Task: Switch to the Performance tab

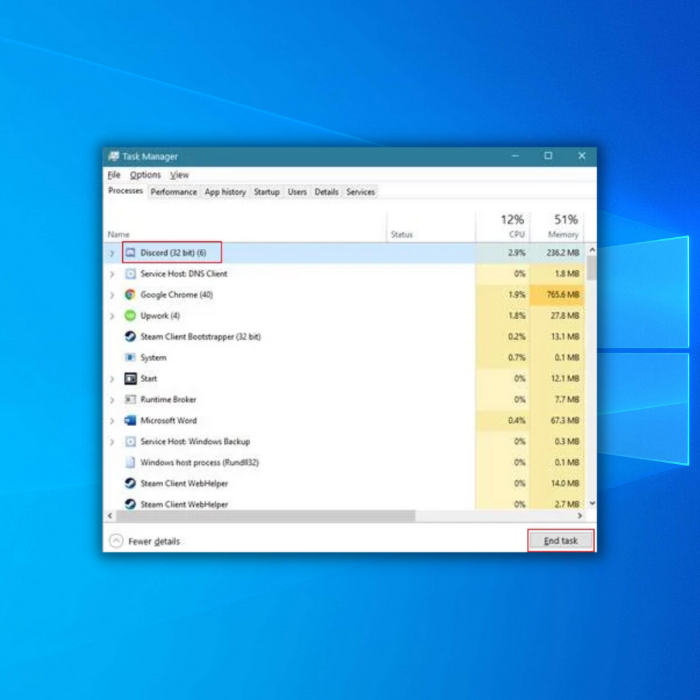Action: [174, 192]
